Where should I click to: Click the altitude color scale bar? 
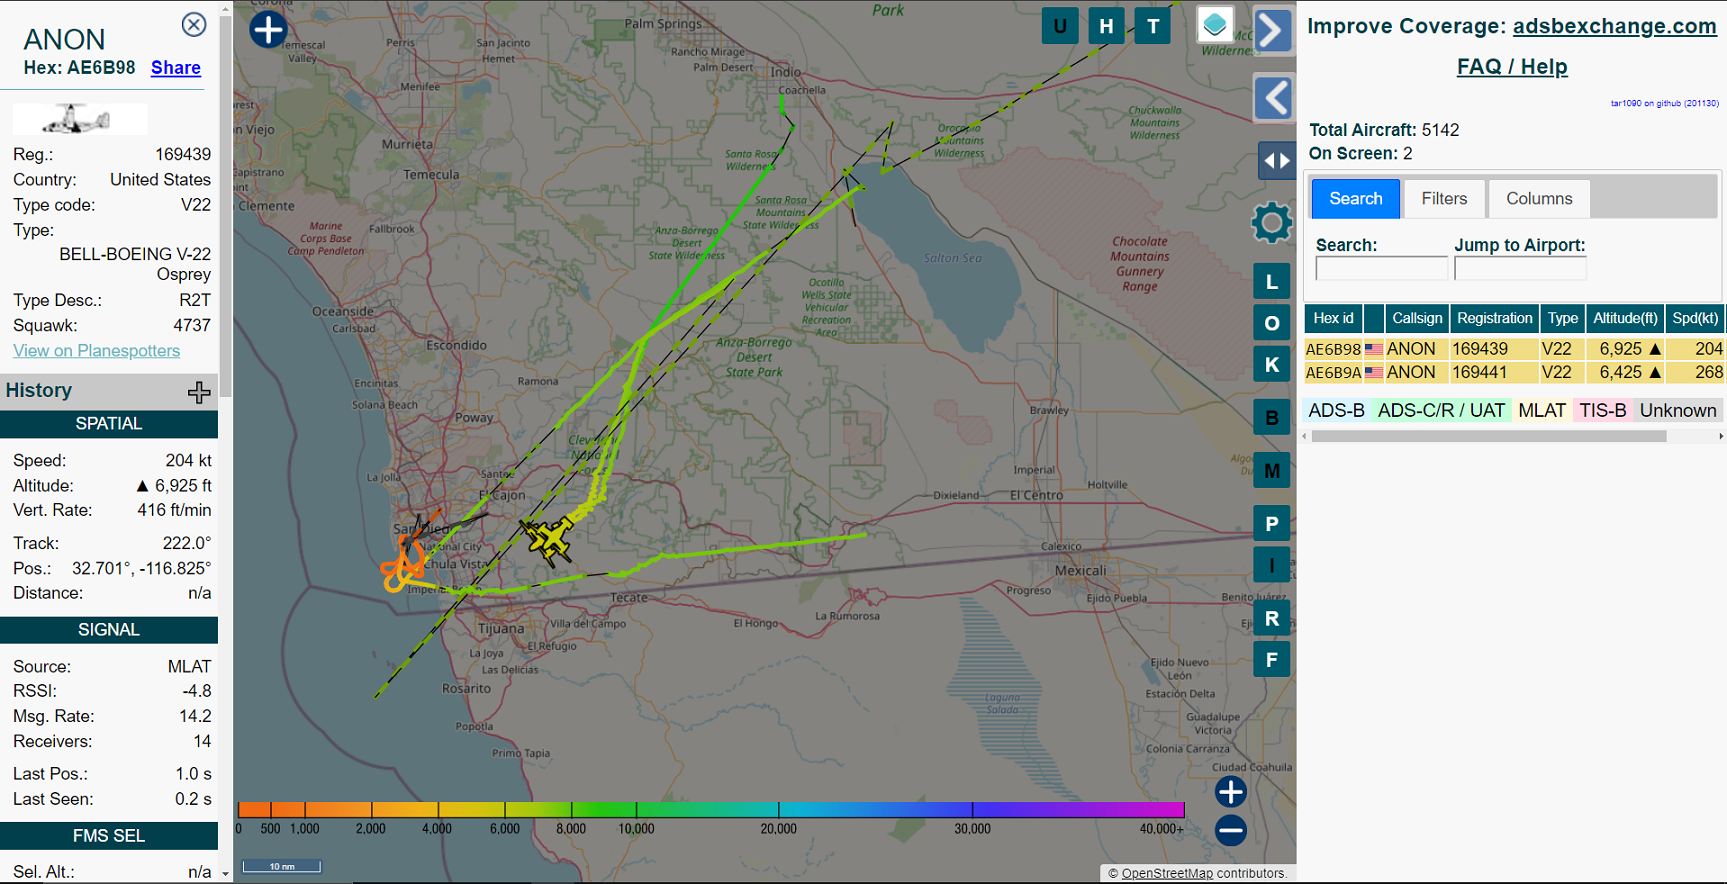pos(710,809)
